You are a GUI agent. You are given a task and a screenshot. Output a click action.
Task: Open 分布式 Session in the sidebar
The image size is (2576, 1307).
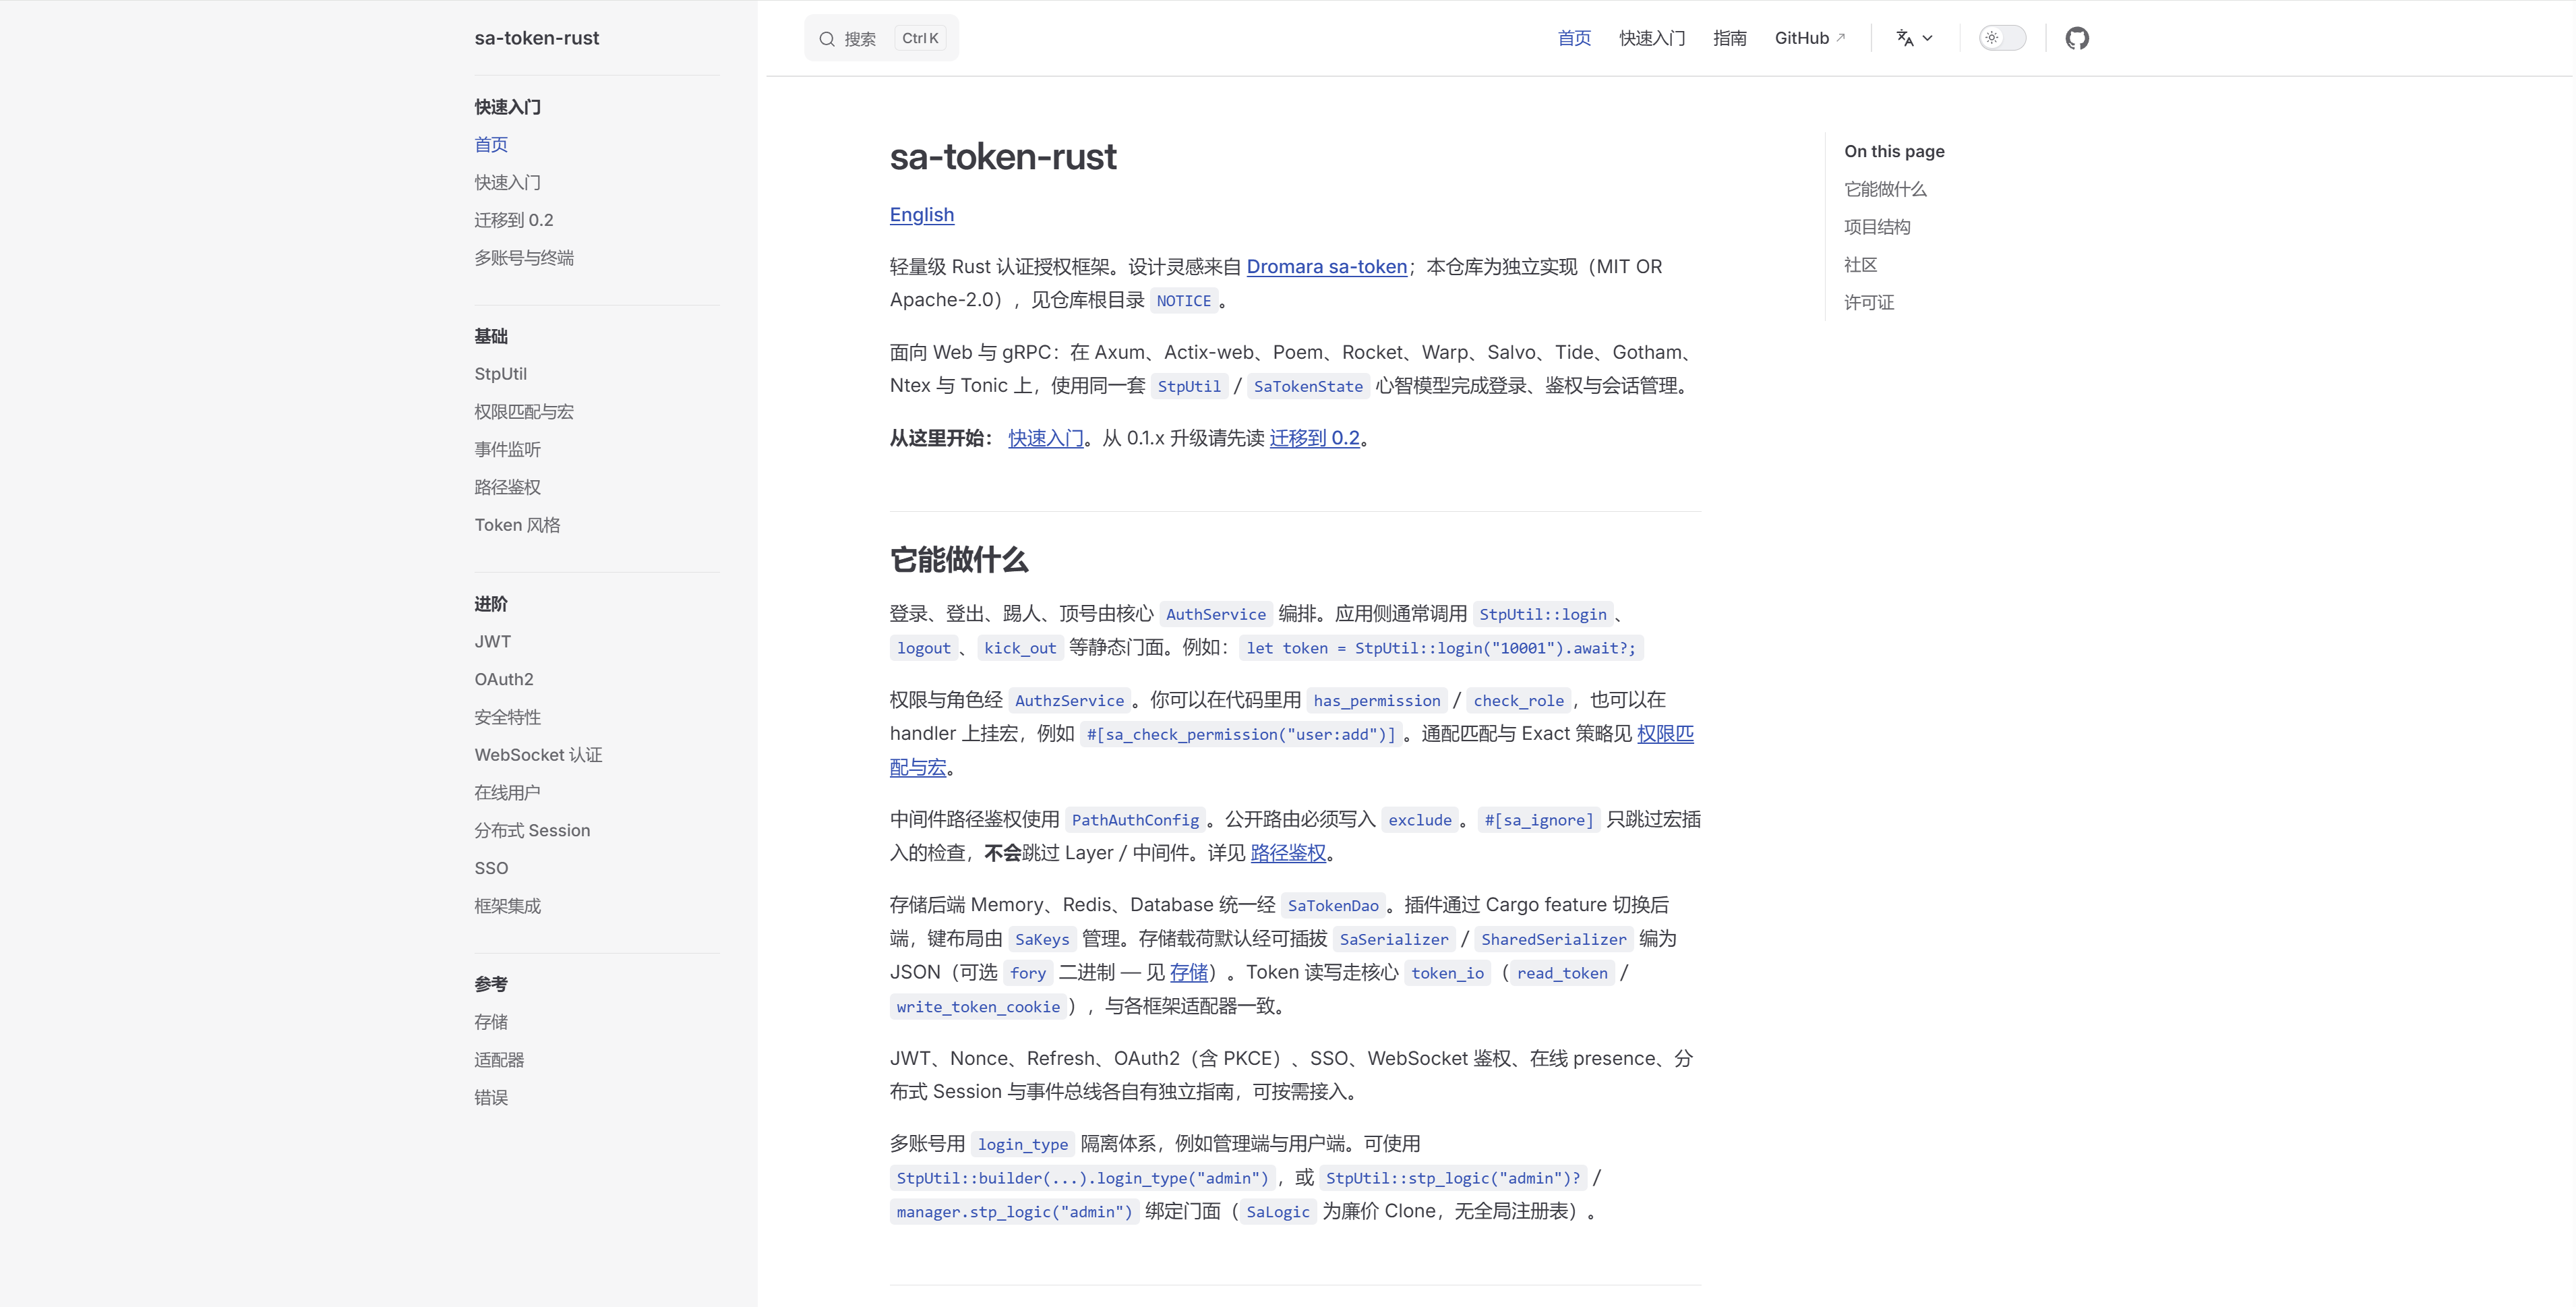(x=532, y=830)
